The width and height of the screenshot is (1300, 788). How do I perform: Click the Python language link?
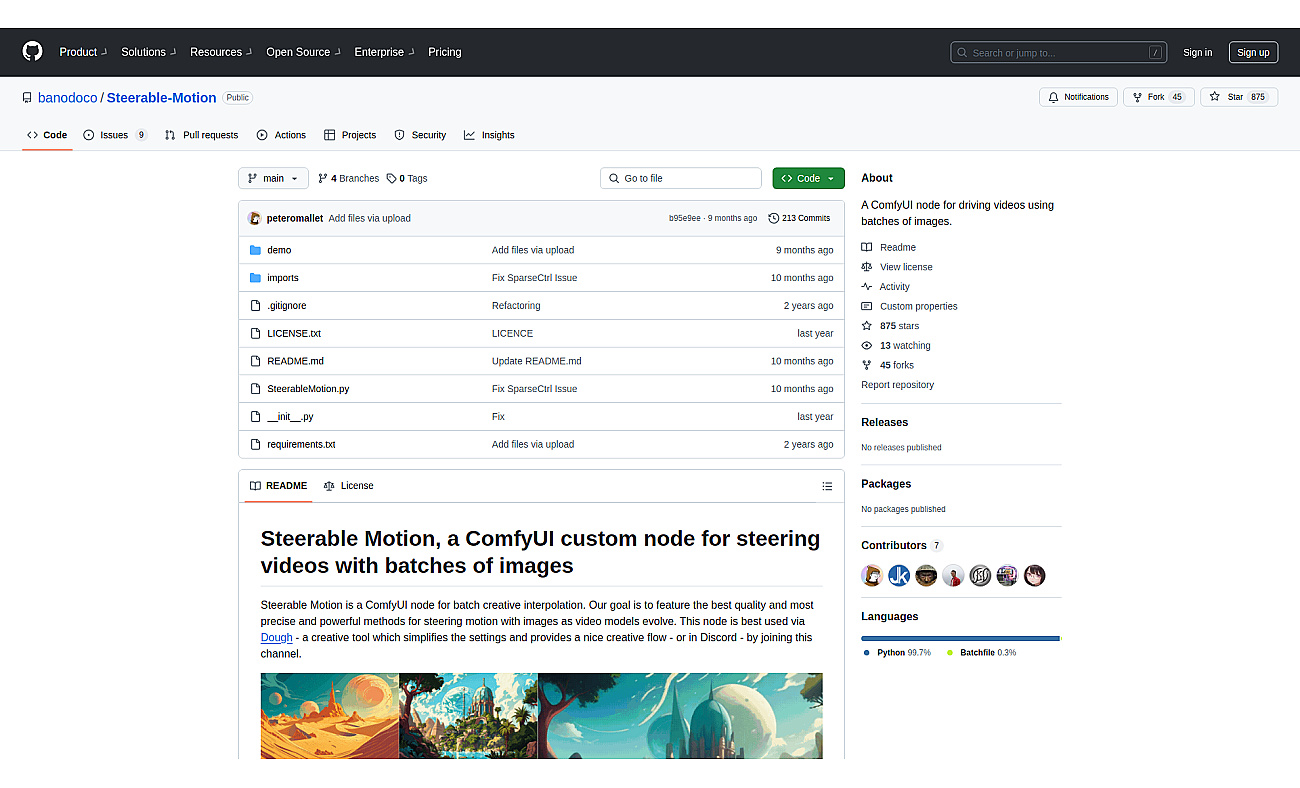pyautogui.click(x=897, y=653)
